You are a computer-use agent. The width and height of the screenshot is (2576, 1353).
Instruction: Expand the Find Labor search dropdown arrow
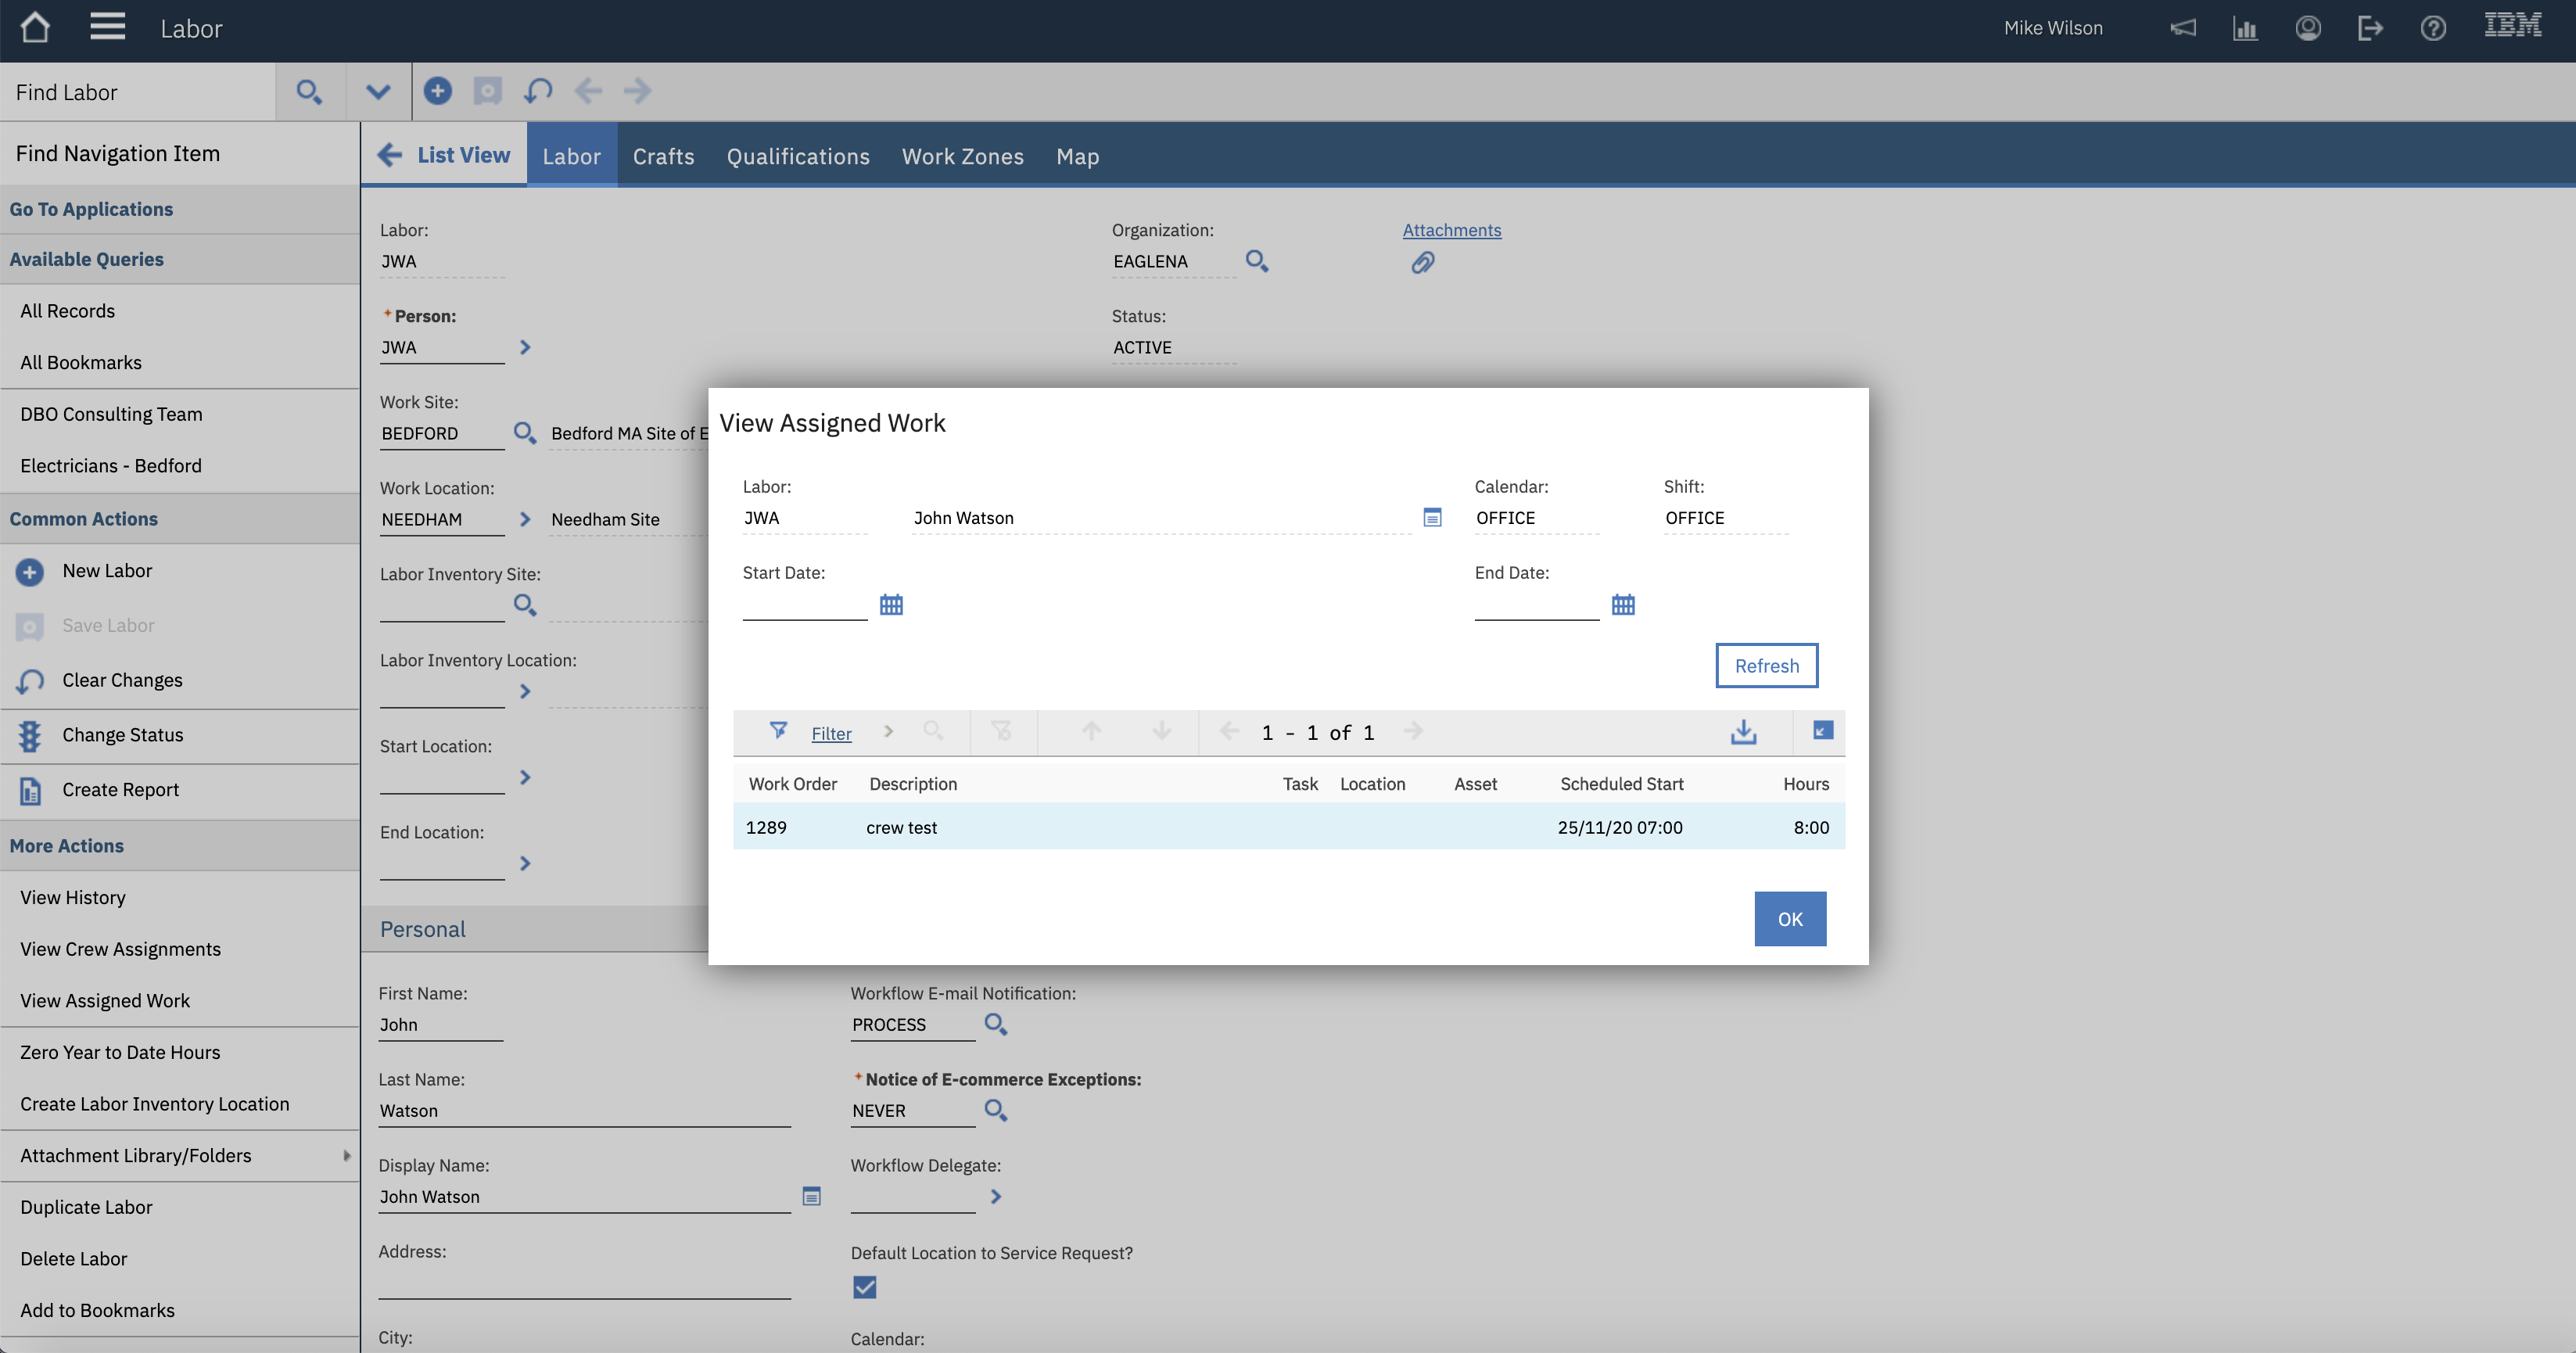(x=377, y=91)
